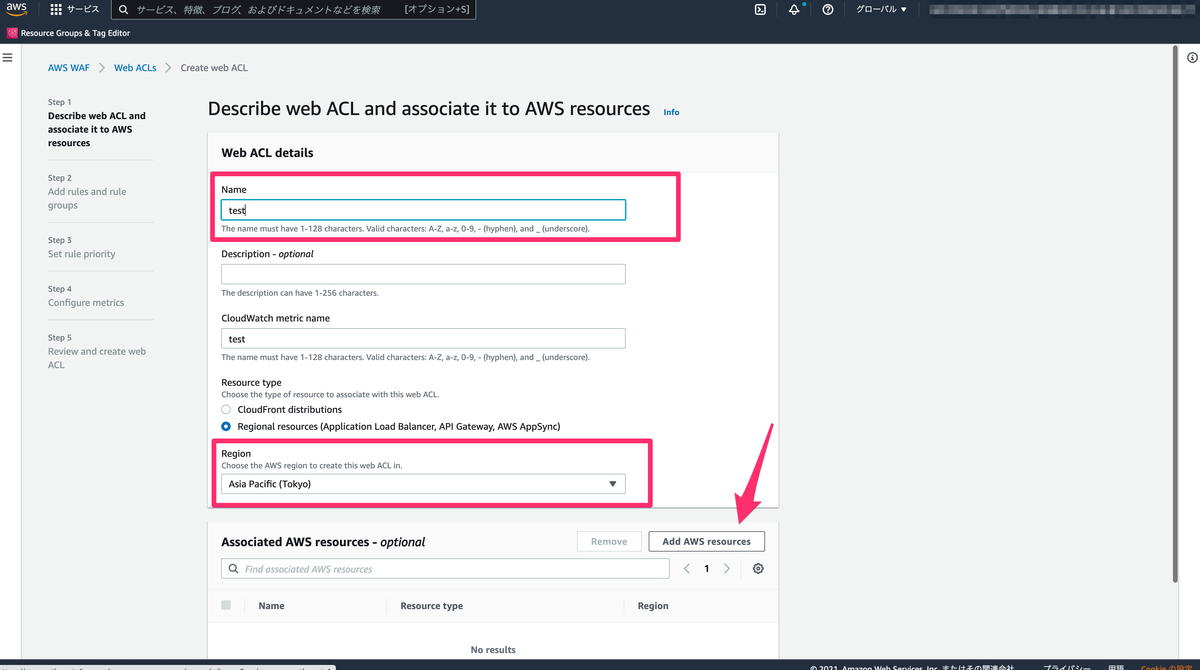The width and height of the screenshot is (1200, 670).
Task: Launch CloudShell from the top bar
Action: (759, 9)
